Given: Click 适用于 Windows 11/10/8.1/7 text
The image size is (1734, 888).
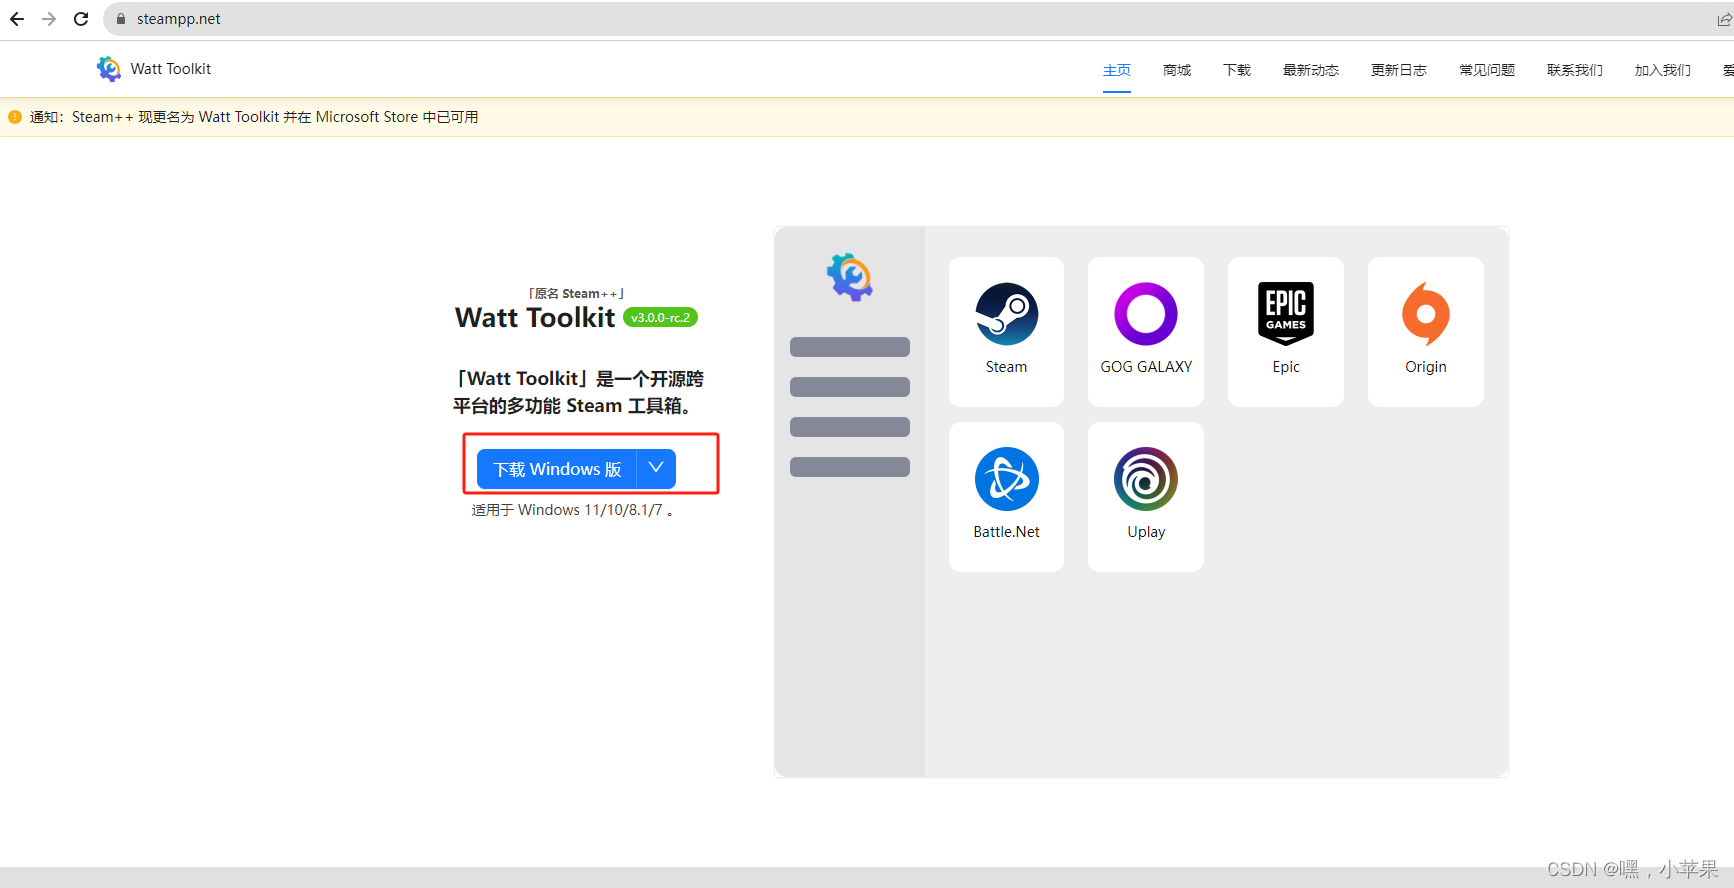Looking at the screenshot, I should (572, 510).
